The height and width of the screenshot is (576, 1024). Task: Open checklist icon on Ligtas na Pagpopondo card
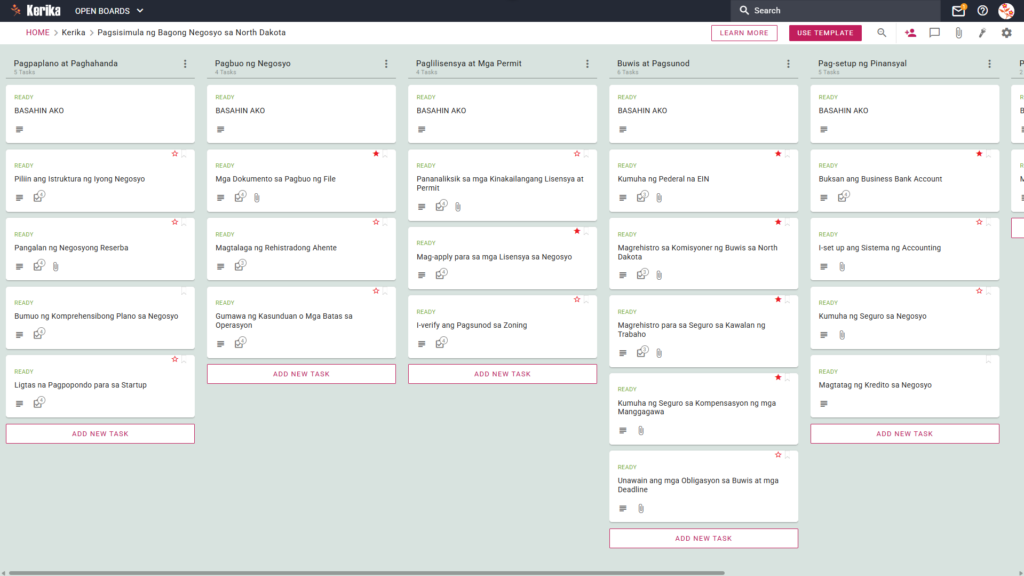pyautogui.click(x=39, y=403)
